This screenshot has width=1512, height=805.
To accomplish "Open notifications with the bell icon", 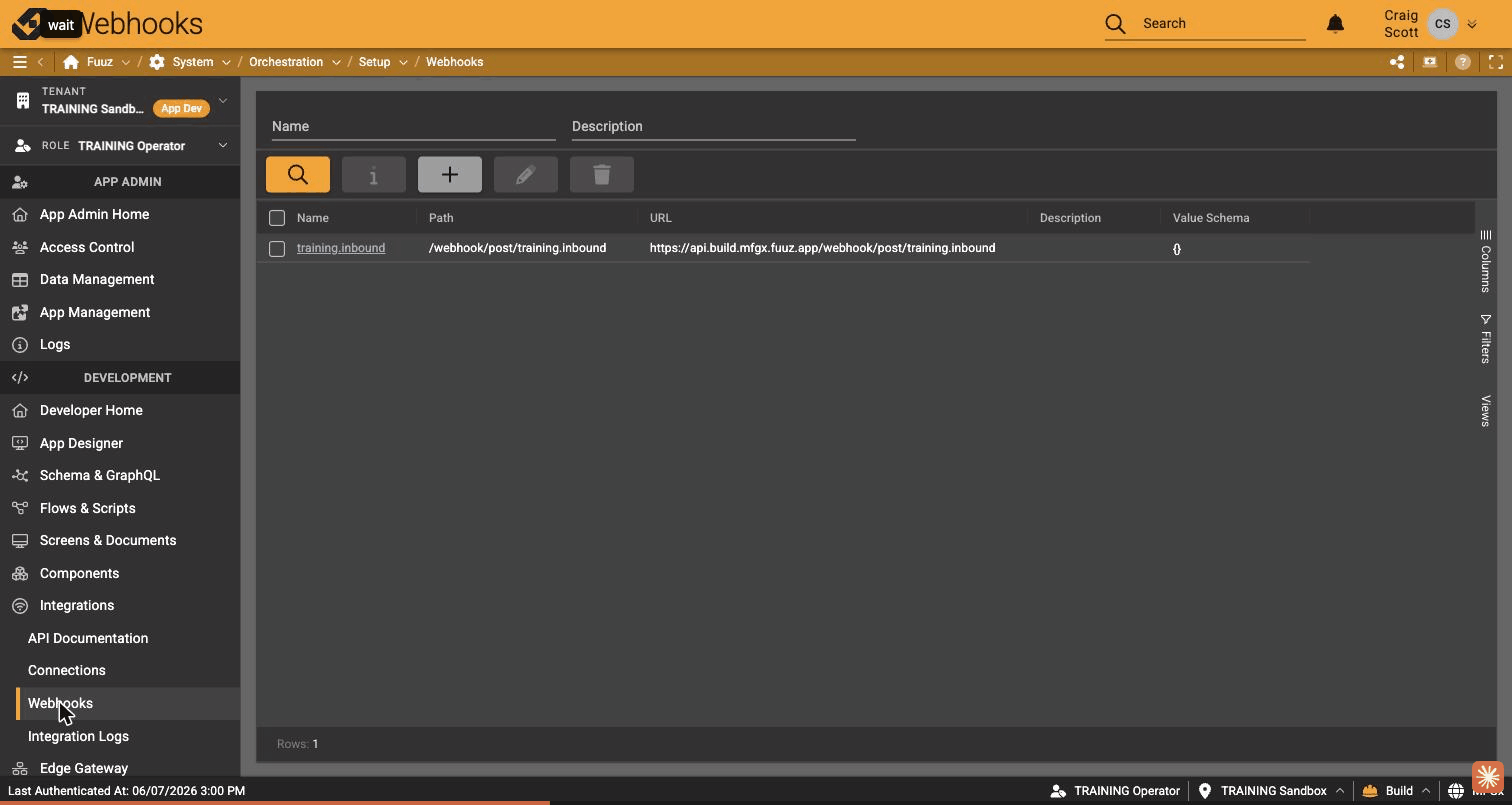I will [x=1335, y=23].
